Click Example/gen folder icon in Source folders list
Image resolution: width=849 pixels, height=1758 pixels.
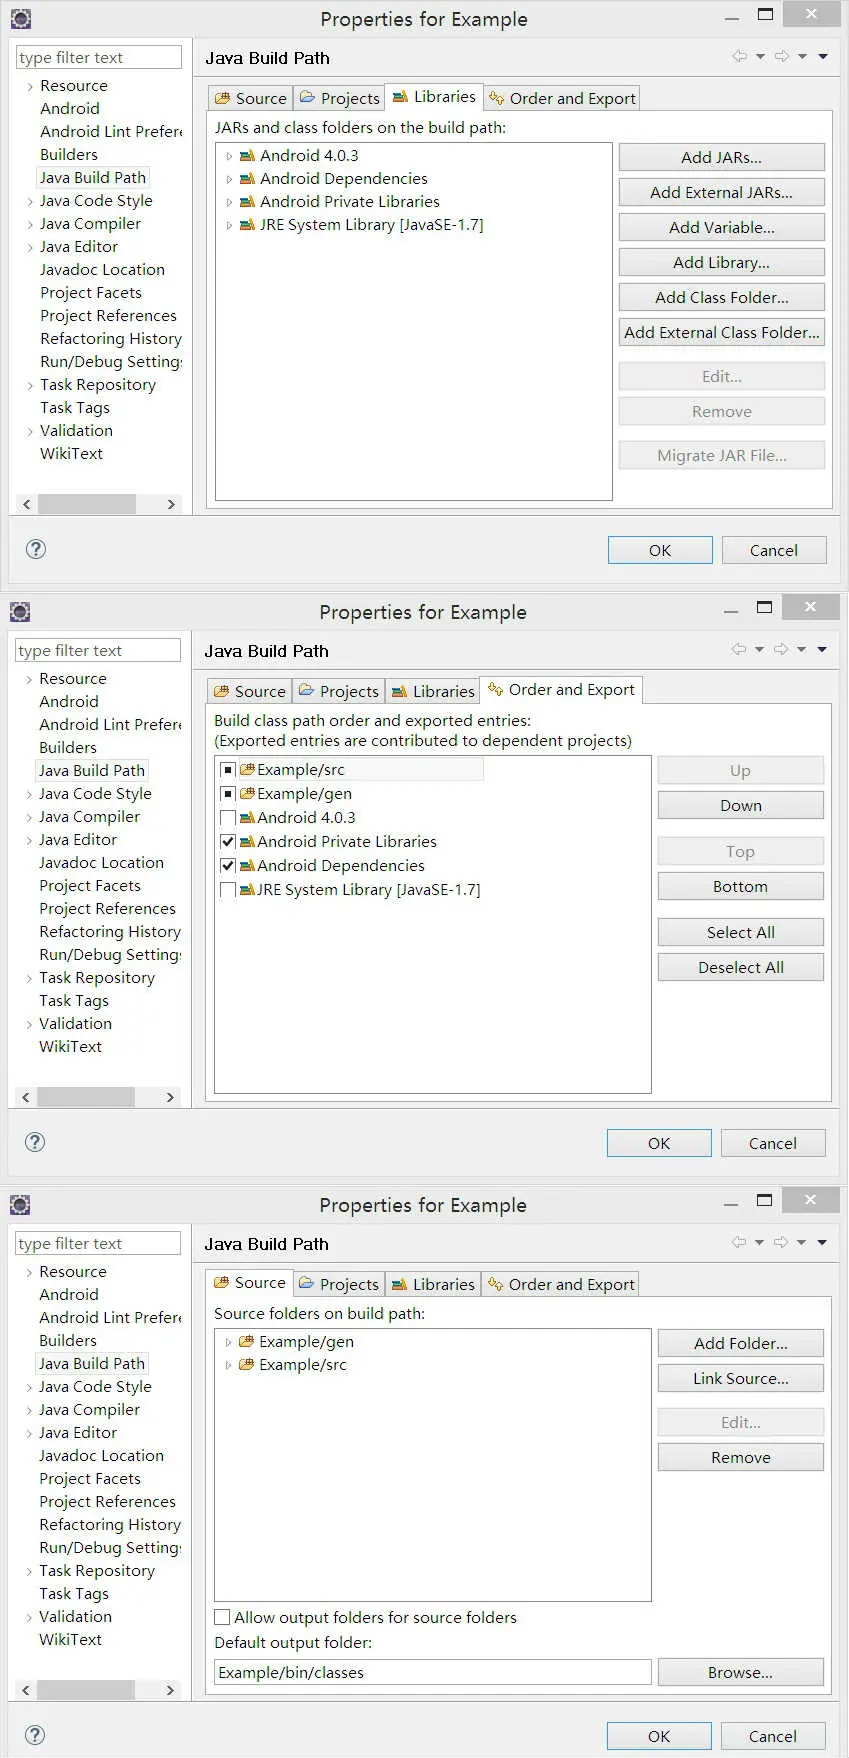246,1341
